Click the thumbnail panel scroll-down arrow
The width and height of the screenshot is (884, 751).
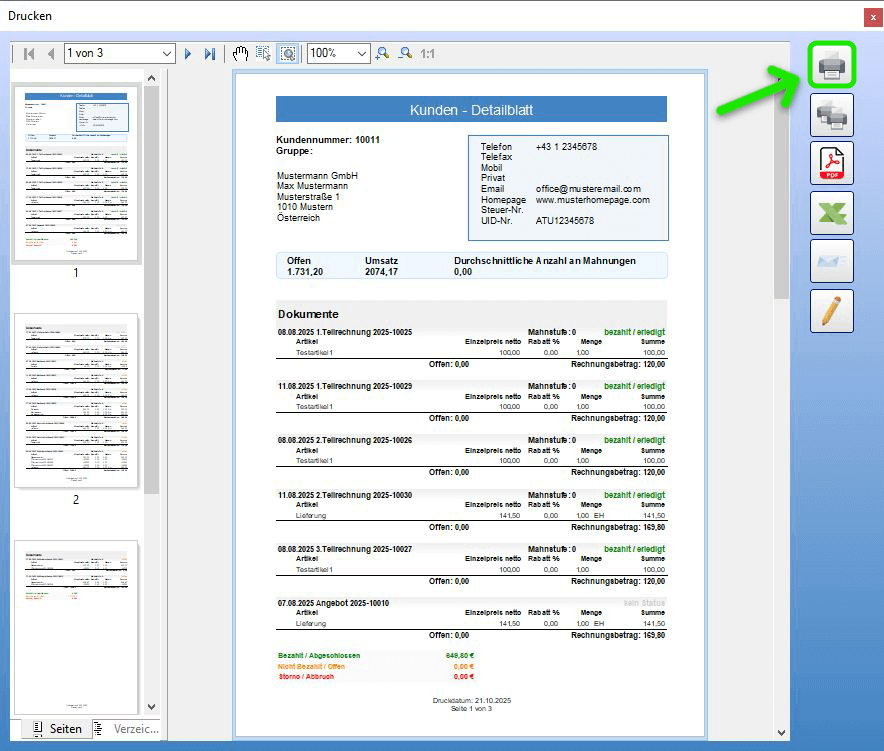152,706
